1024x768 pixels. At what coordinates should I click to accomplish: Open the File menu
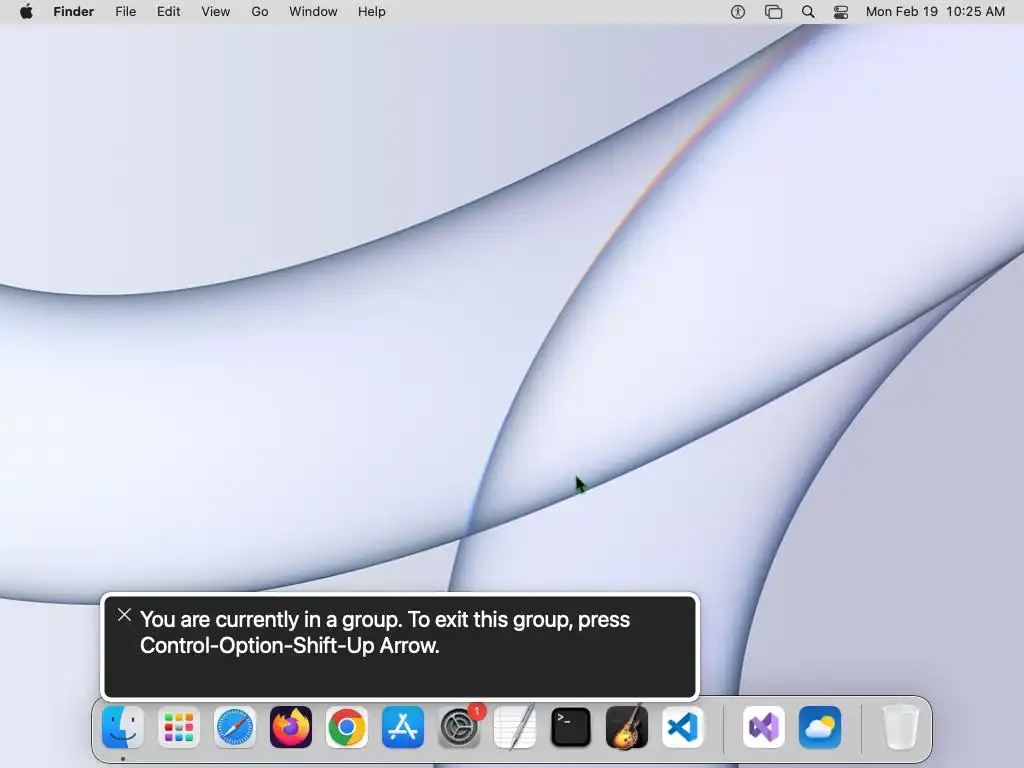[125, 12]
